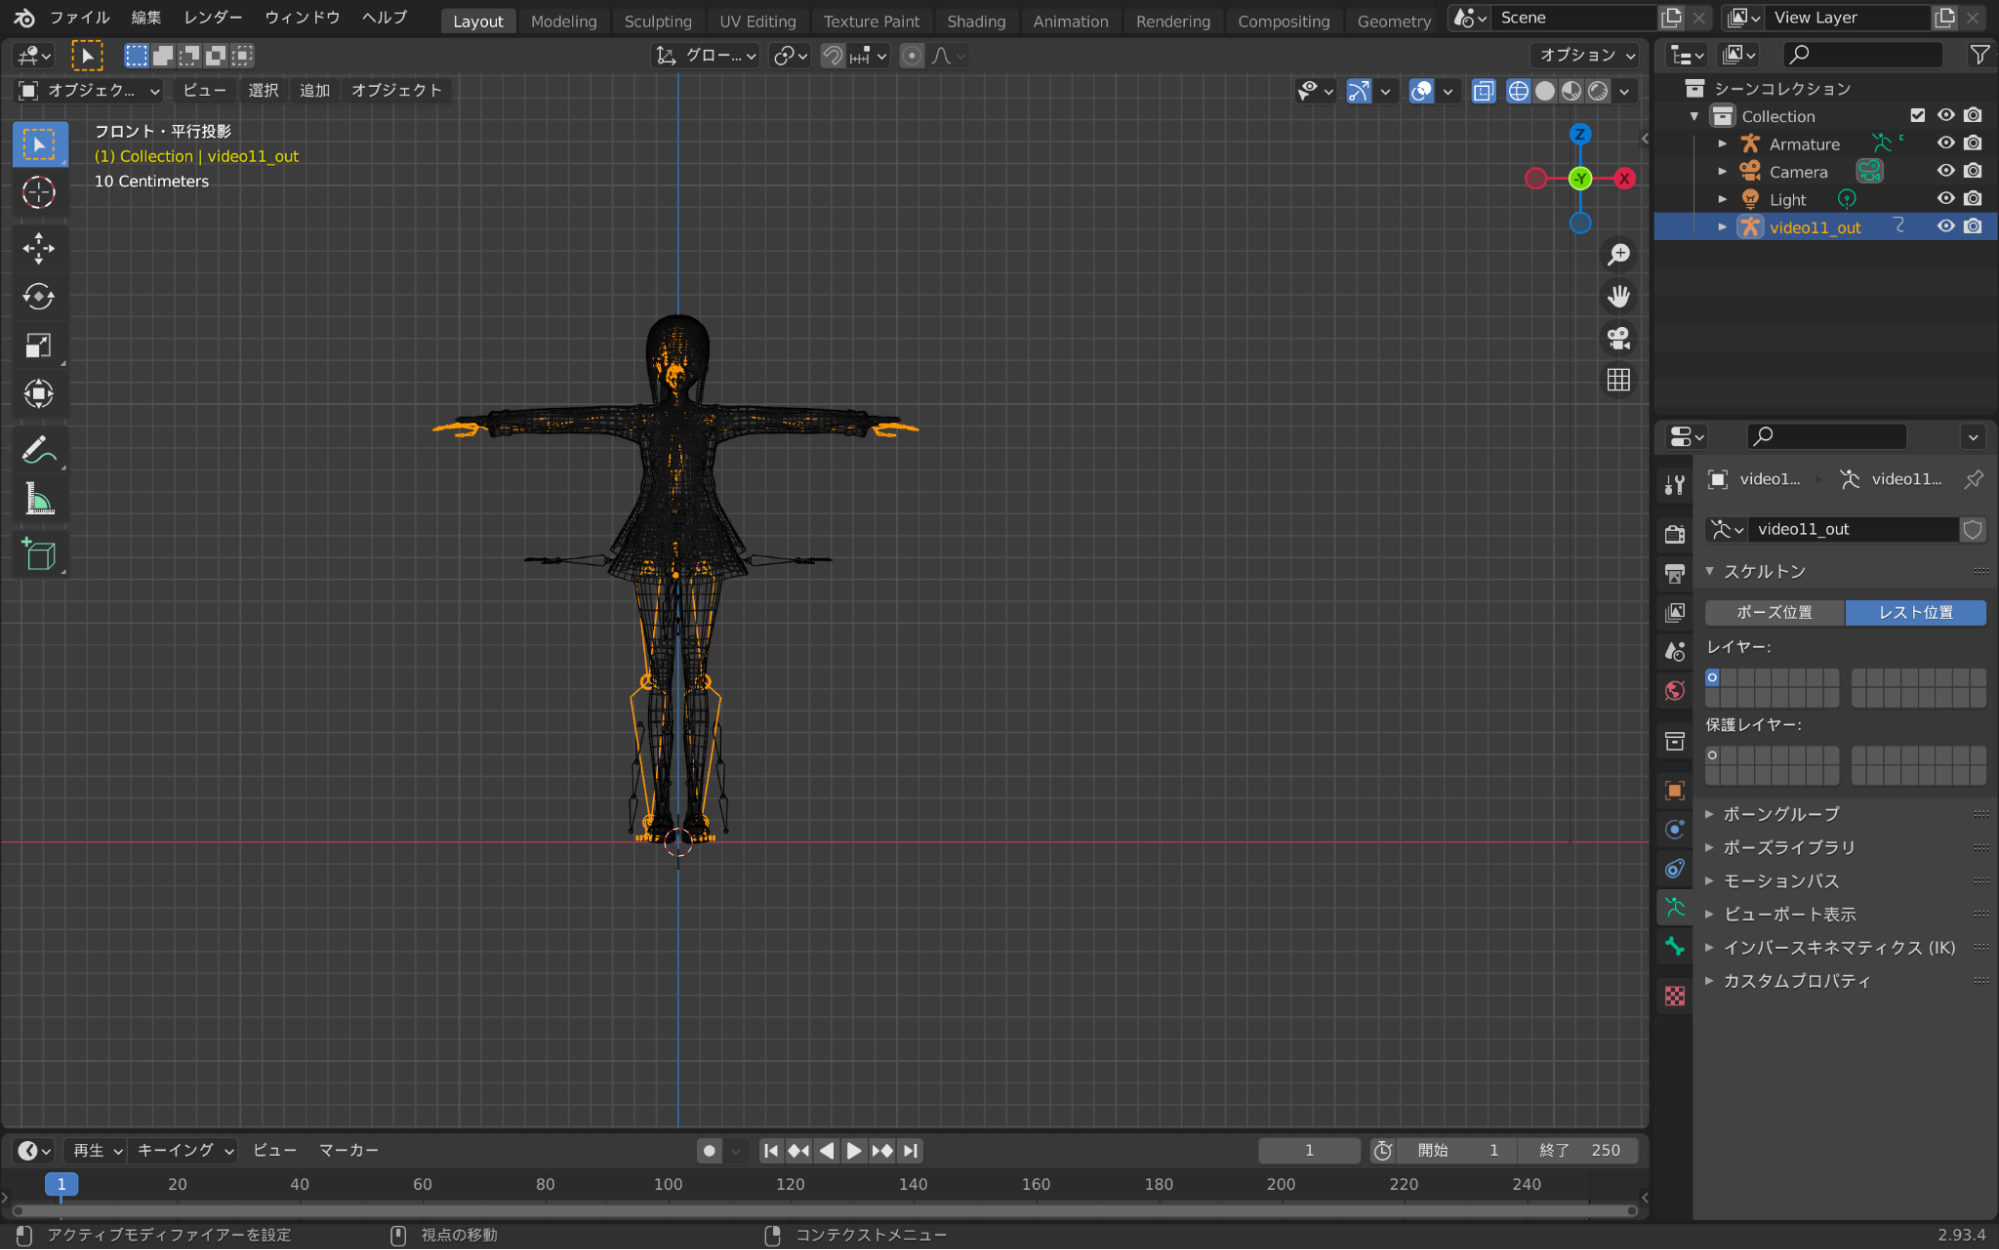Open the Scene properties tab icon

[1675, 652]
